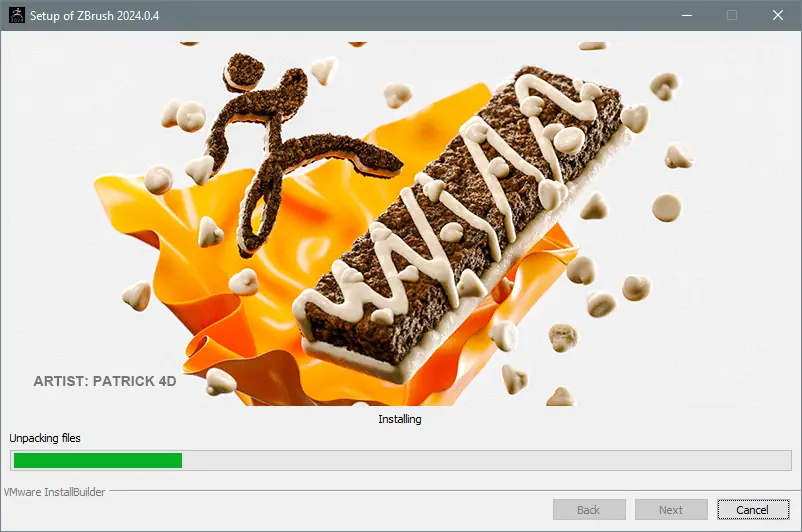Image resolution: width=802 pixels, height=532 pixels.
Task: Close the setup window with X
Action: click(778, 15)
